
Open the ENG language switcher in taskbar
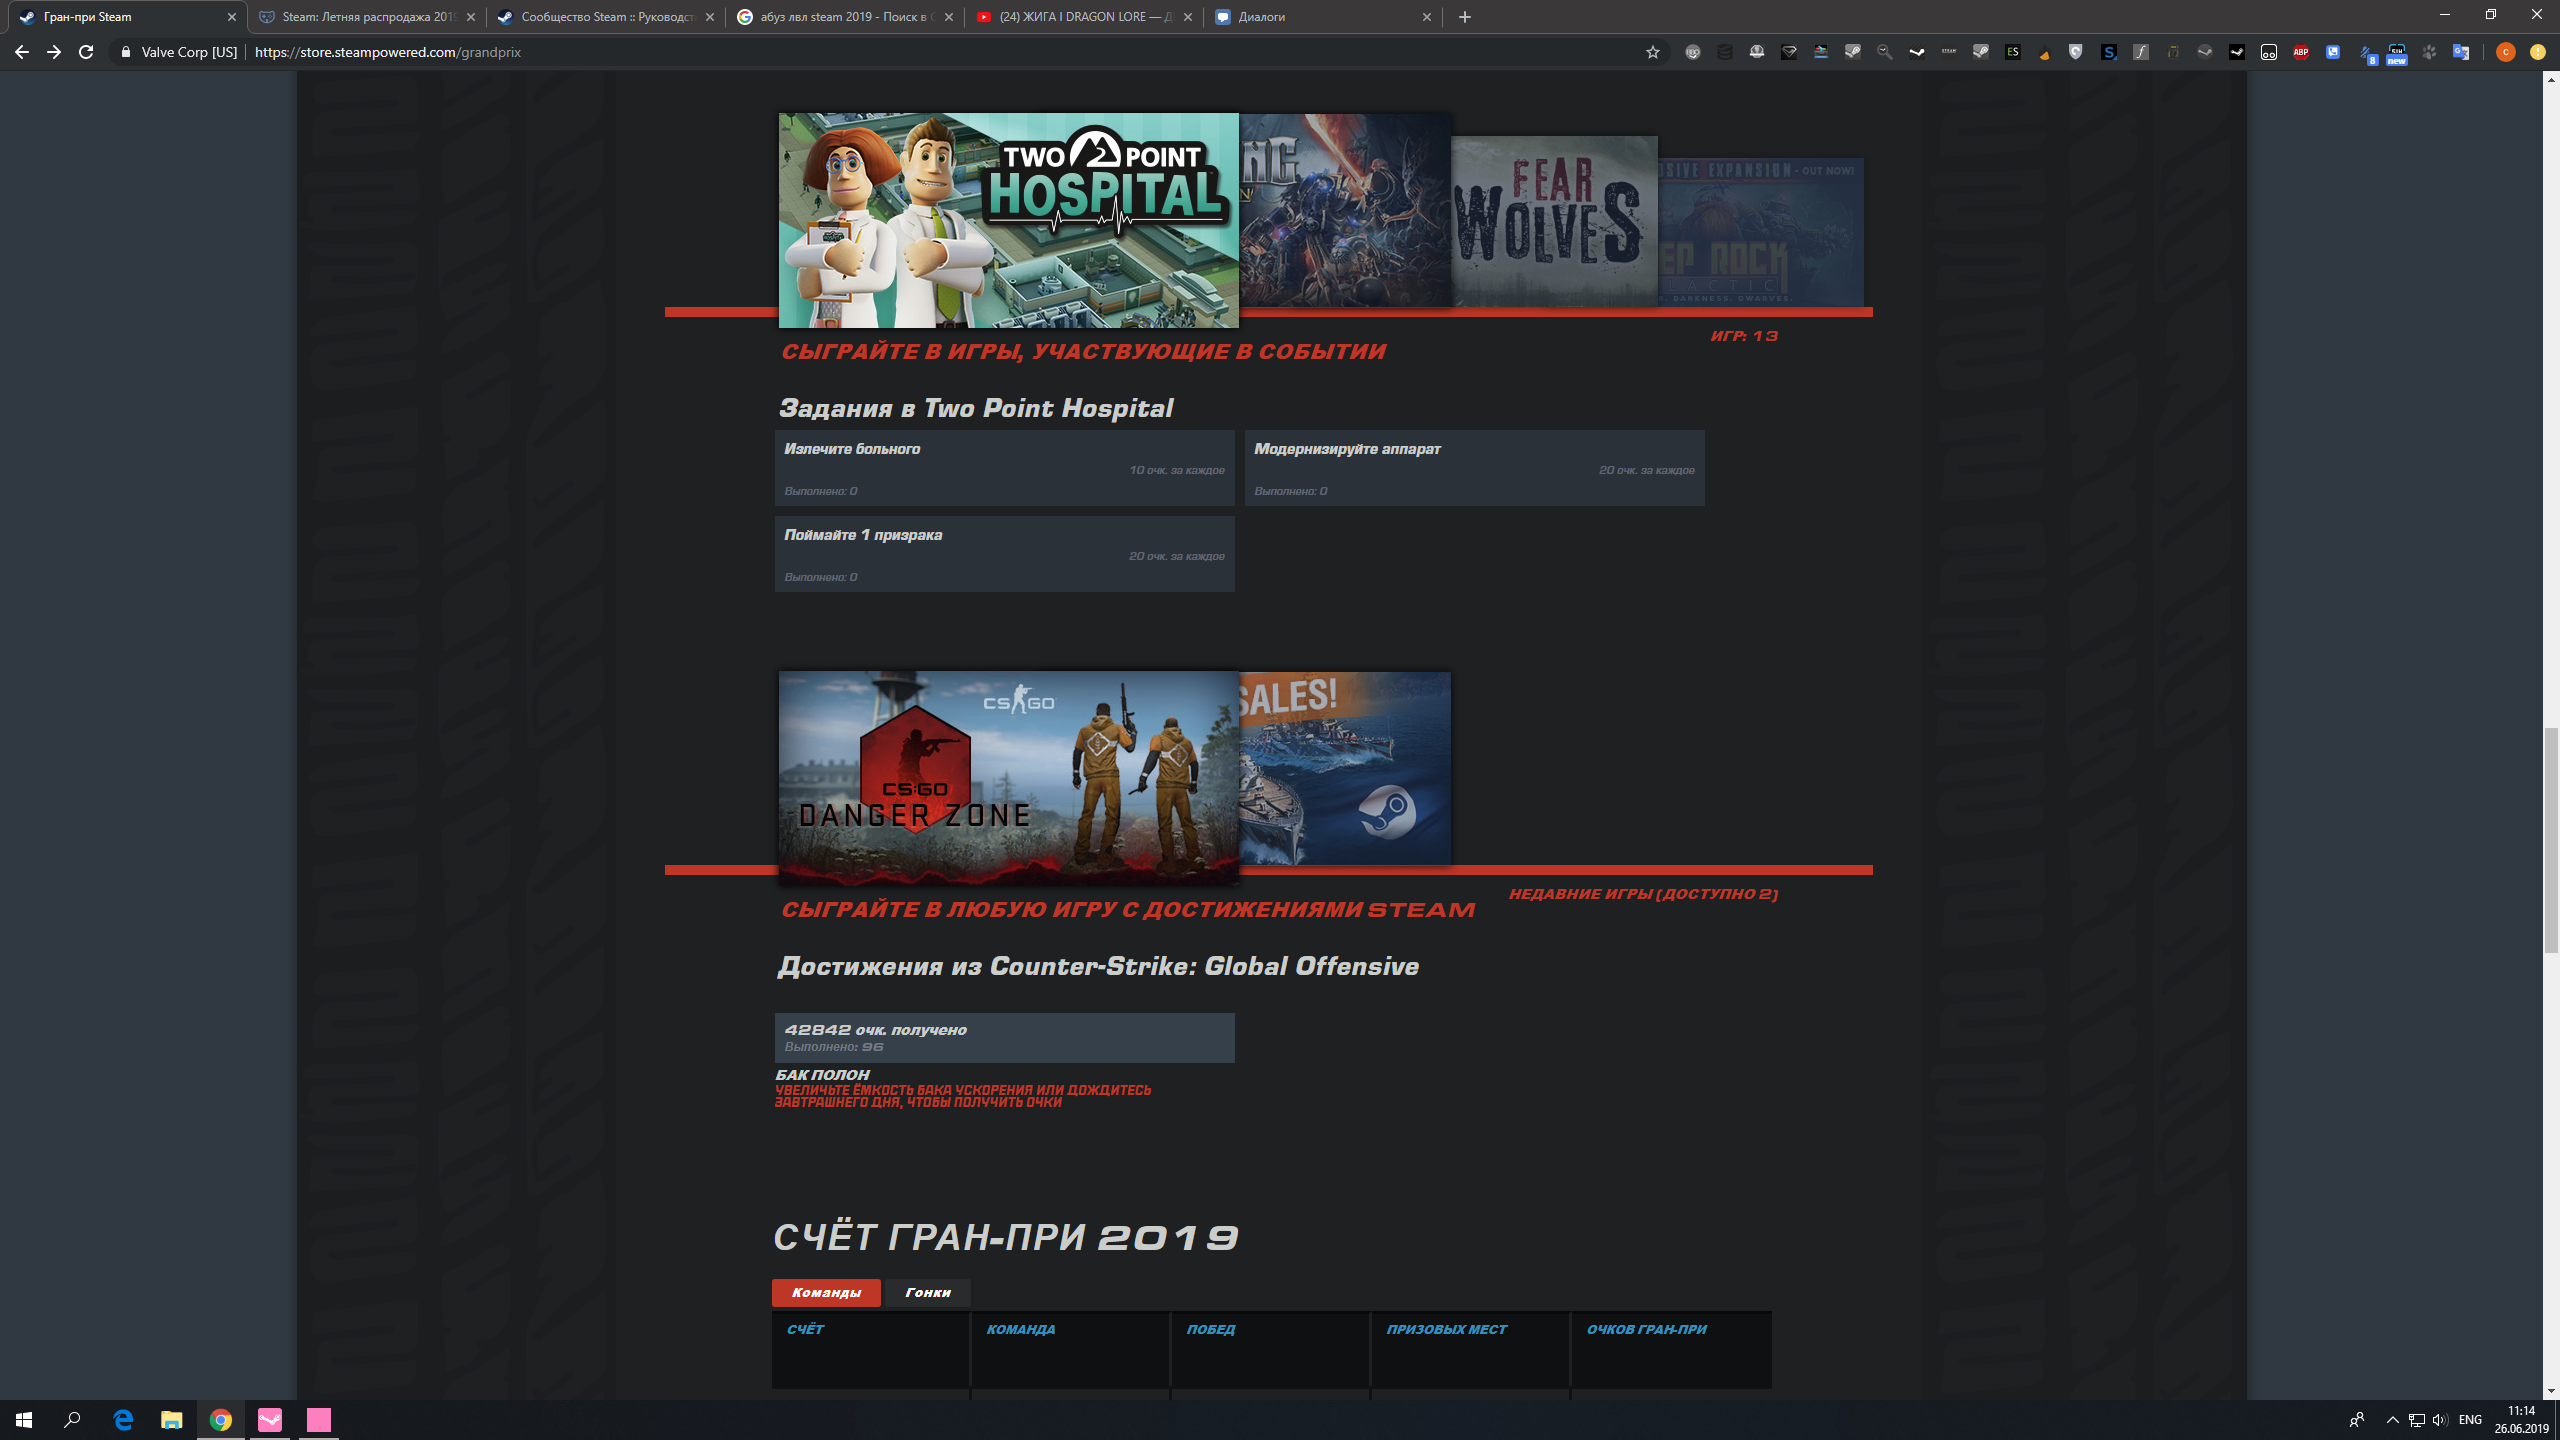[x=2470, y=1420]
